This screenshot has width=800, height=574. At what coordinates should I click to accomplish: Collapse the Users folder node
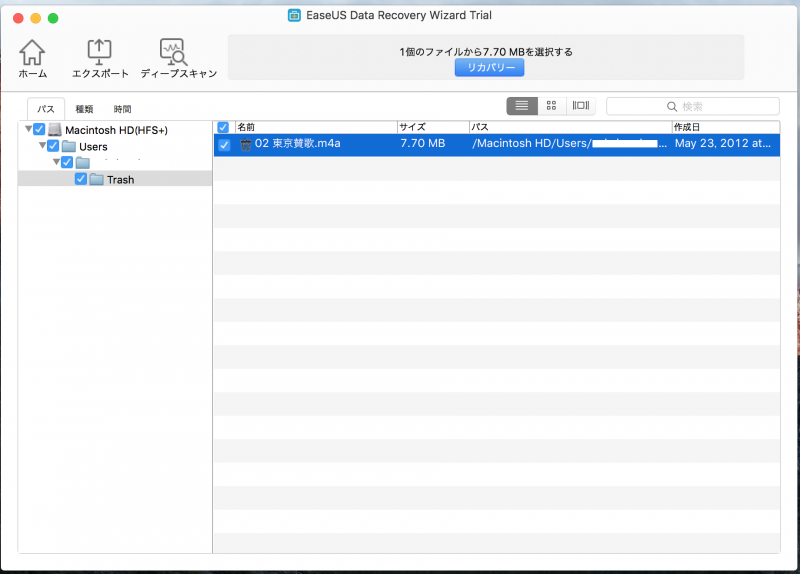click(42, 145)
